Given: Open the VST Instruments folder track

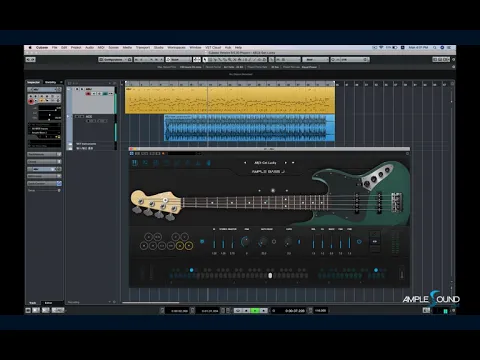Looking at the screenshot, I should [x=86, y=144].
